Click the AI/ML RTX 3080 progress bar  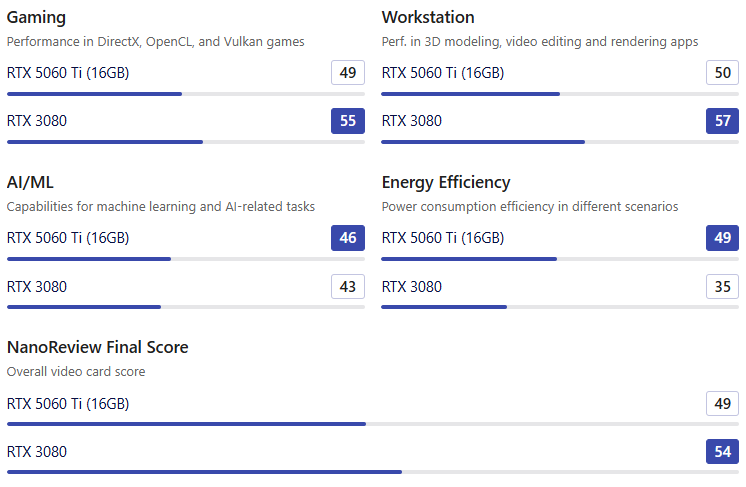pos(186,307)
